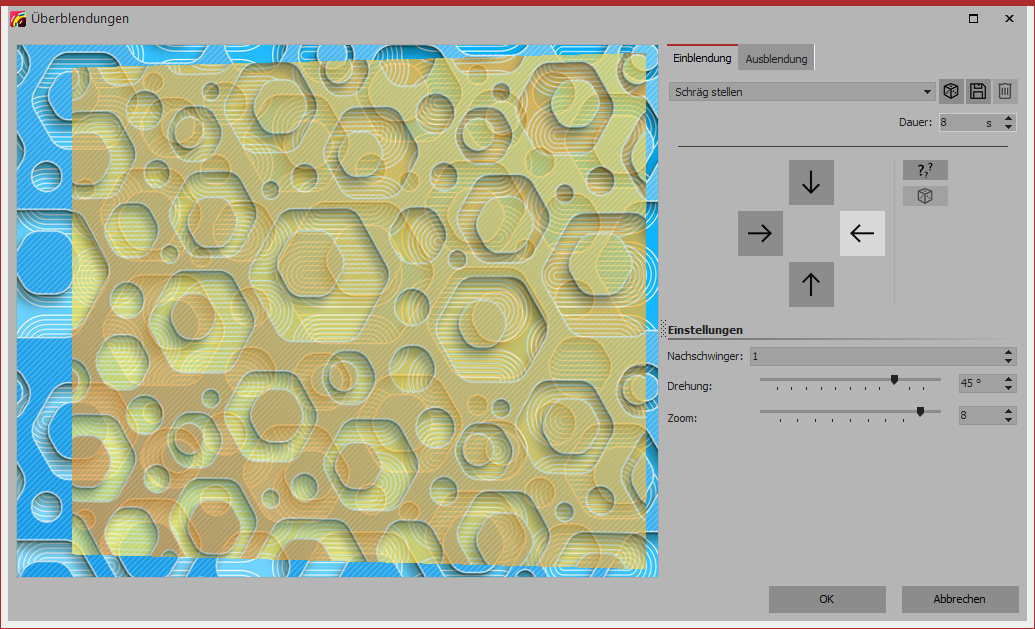Click the Dauer duration spinner arrows
Screen dimensions: 1035x629
click(x=1009, y=123)
